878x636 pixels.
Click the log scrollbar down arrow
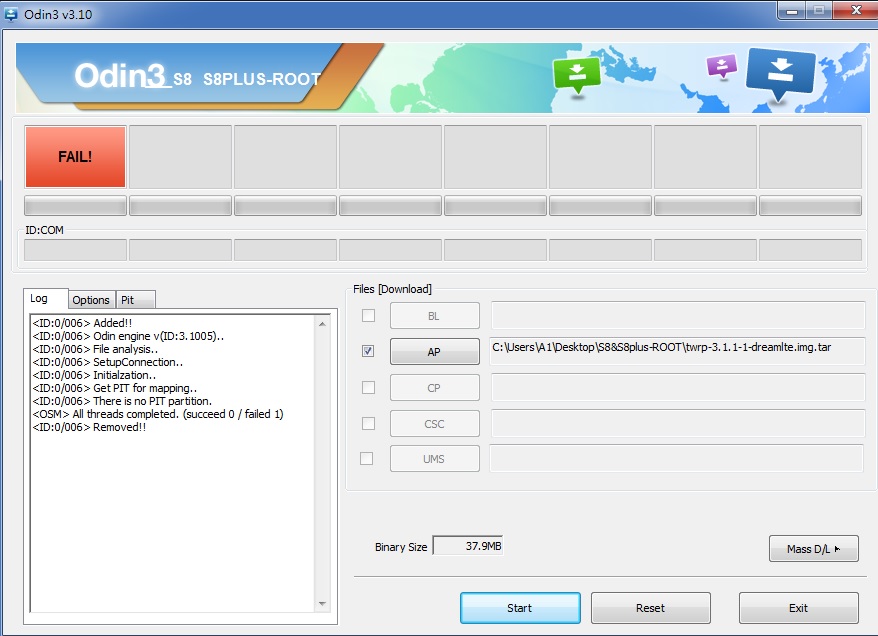pos(322,604)
